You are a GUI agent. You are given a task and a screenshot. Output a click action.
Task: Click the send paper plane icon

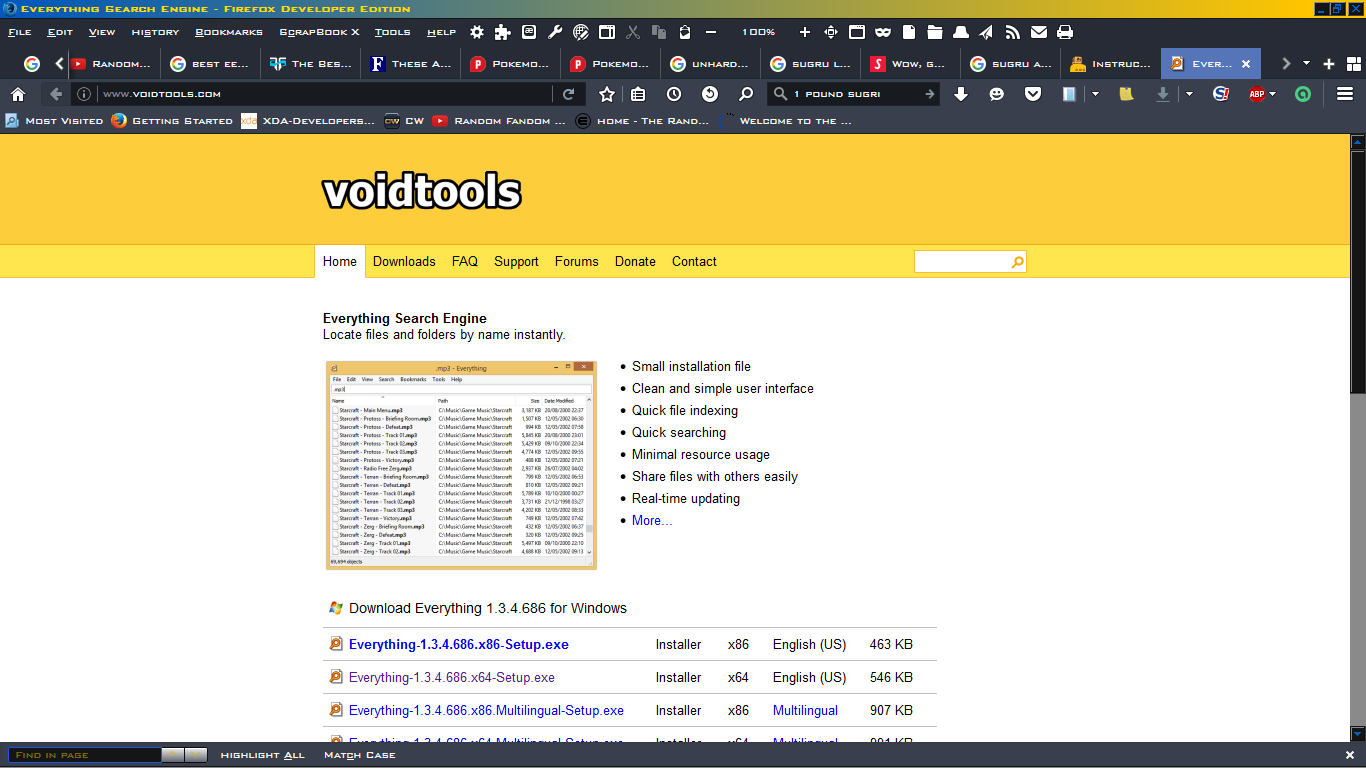(x=987, y=32)
